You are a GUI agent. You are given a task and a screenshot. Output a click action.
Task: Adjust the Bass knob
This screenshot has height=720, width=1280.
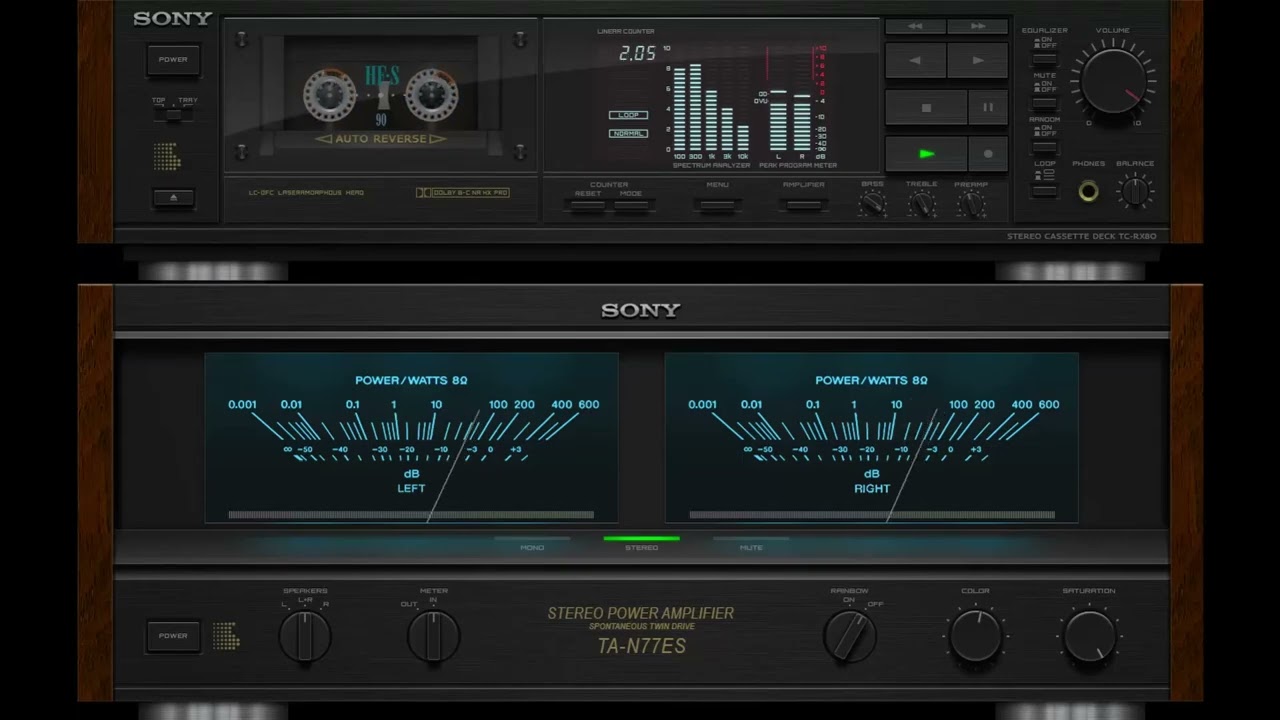click(x=873, y=204)
